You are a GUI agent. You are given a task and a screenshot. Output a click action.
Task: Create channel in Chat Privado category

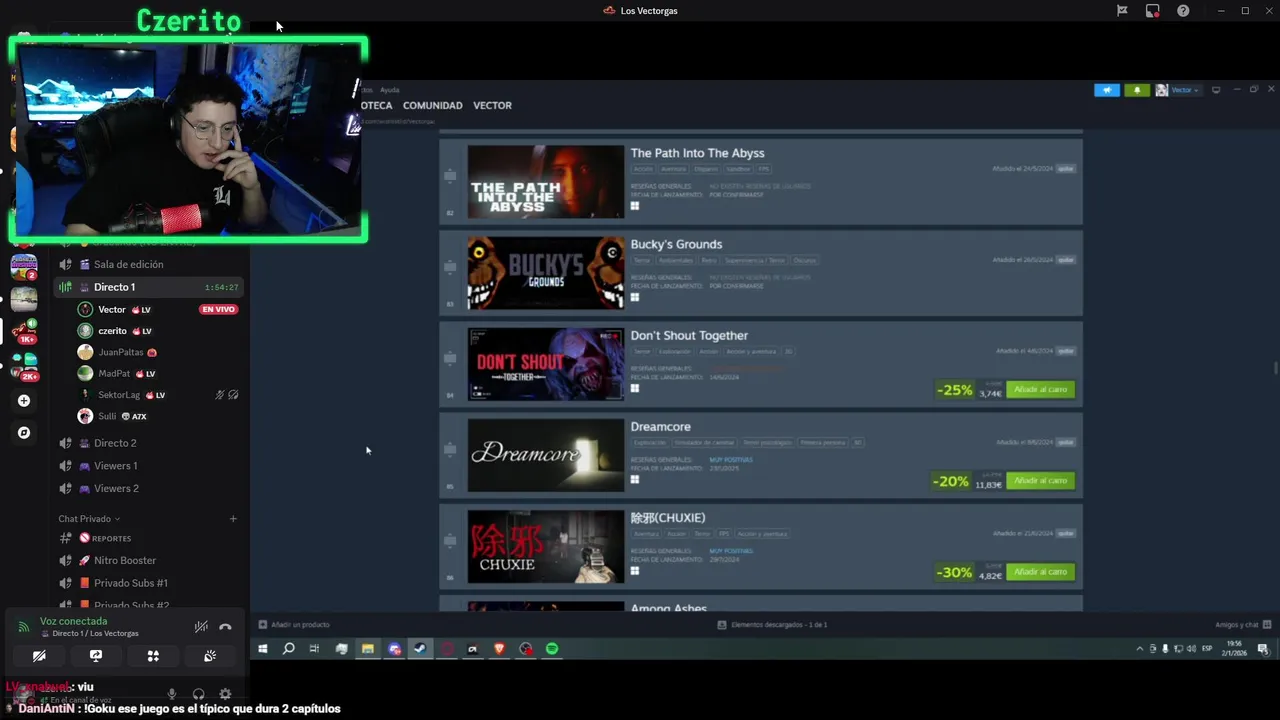tap(233, 519)
